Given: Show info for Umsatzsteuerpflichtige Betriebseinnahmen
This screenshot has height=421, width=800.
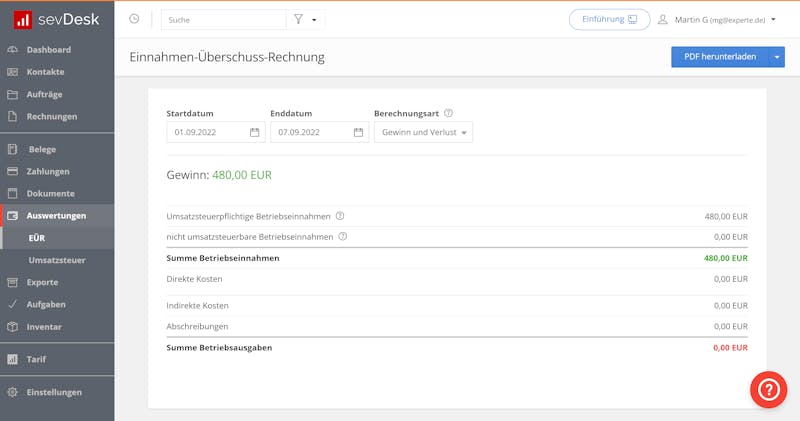Looking at the screenshot, I should coord(340,216).
